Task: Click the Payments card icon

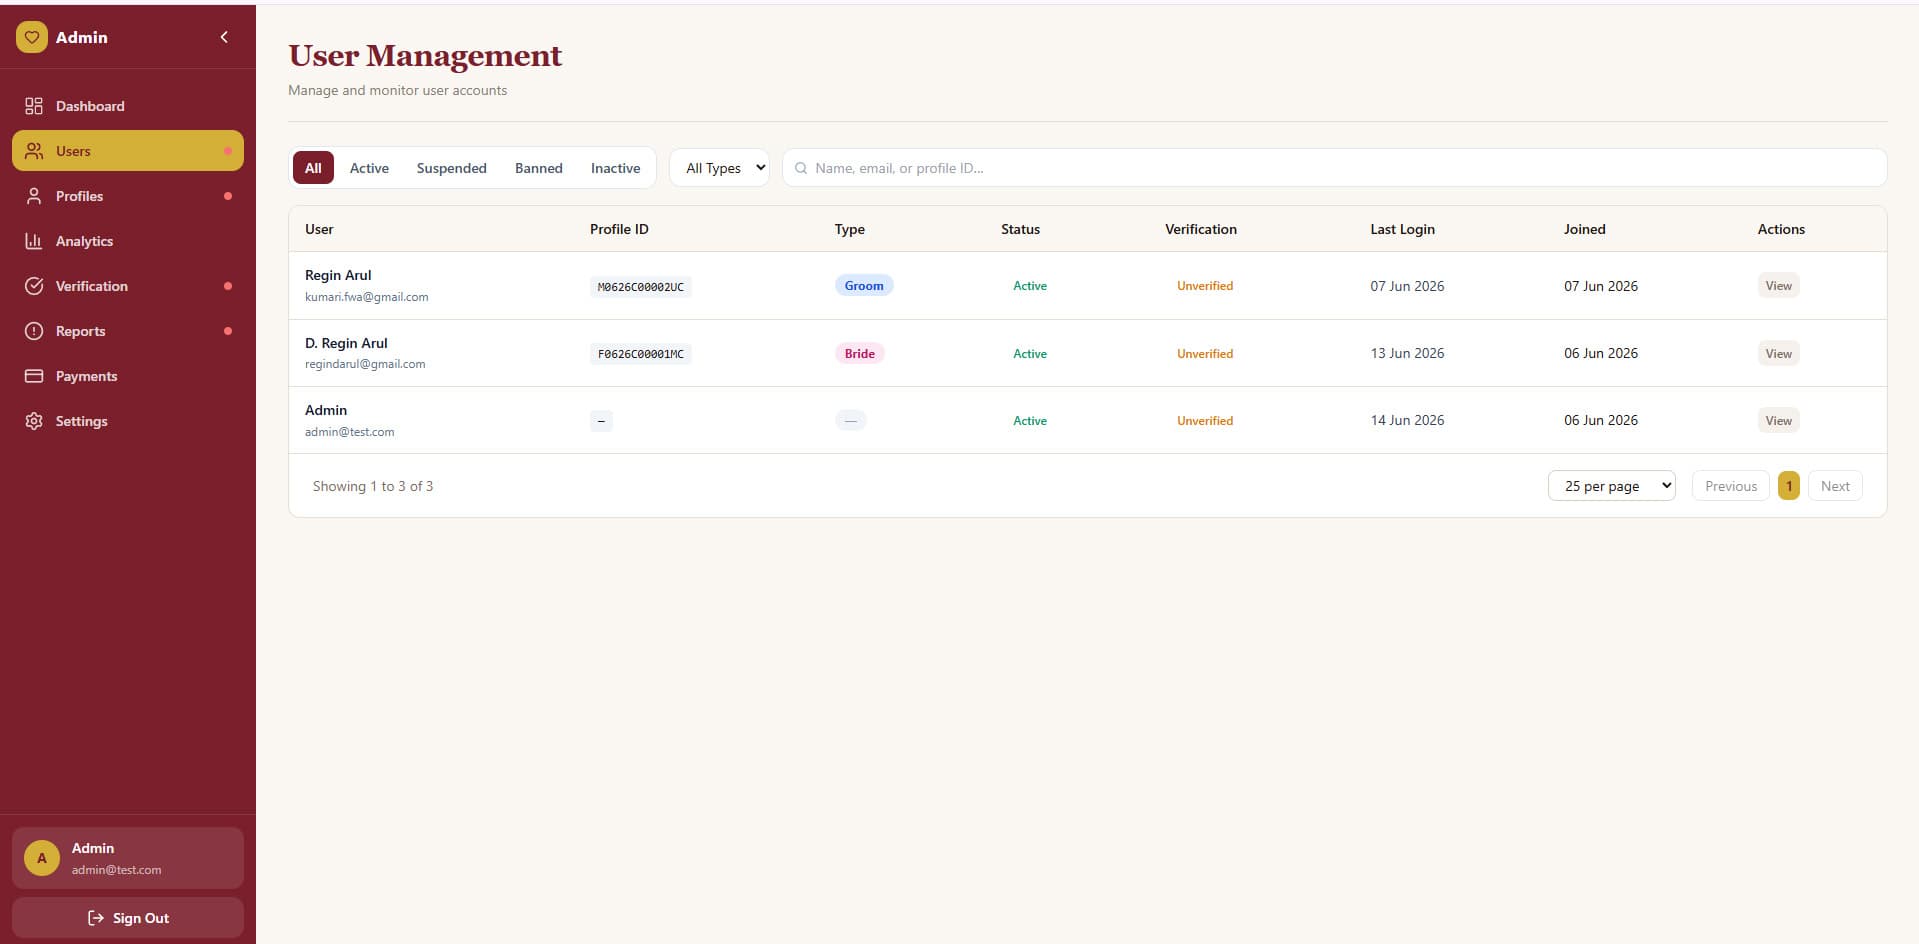Action: click(34, 376)
